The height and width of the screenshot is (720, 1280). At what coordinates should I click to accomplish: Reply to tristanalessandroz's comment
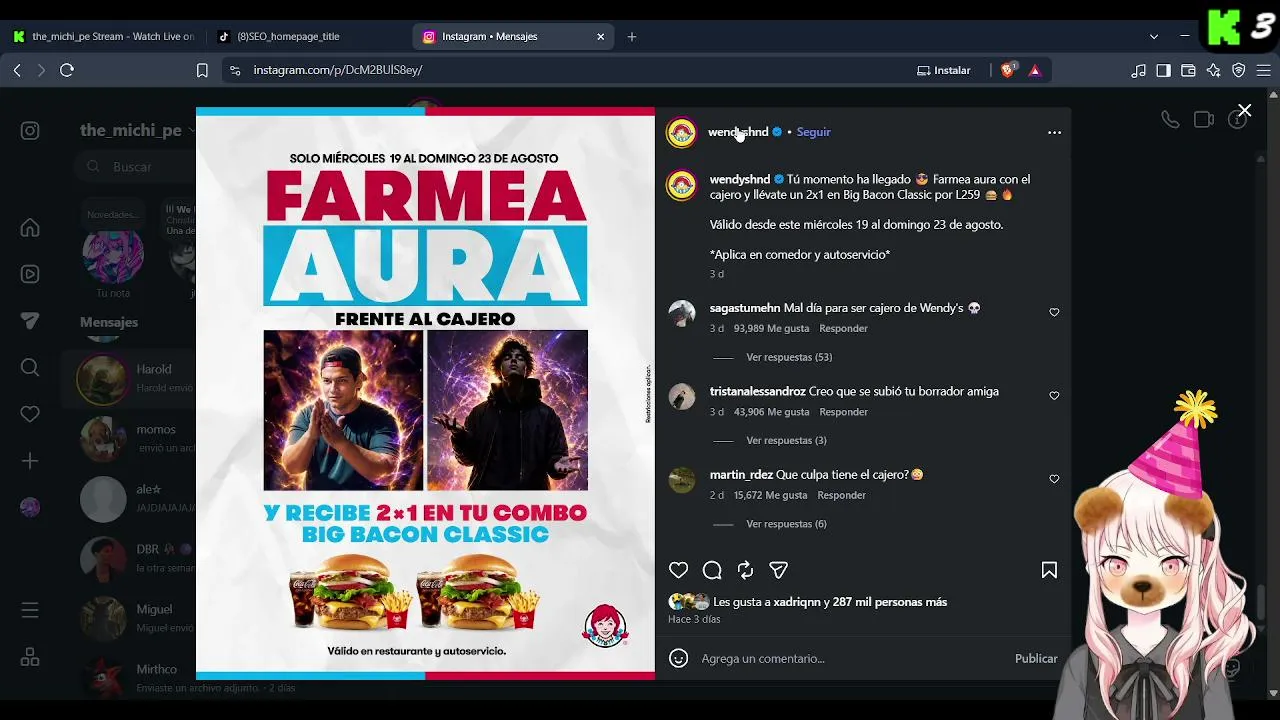[843, 412]
